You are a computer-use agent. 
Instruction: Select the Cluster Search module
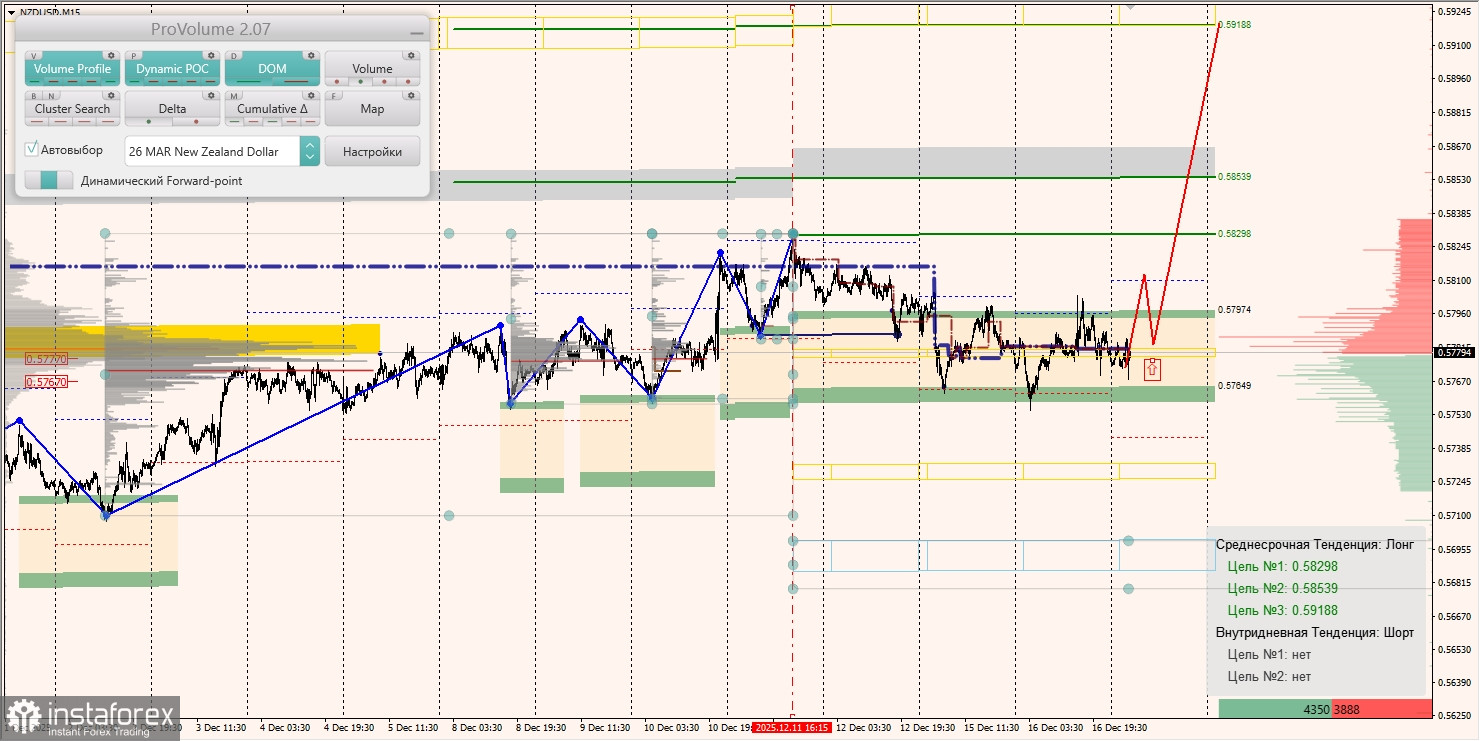coord(72,109)
